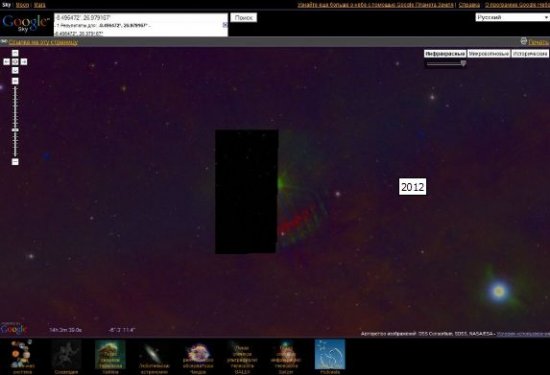Click the center reset-view pan button
Image resolution: width=550 pixels, height=375 pixels.
click(x=15, y=62)
